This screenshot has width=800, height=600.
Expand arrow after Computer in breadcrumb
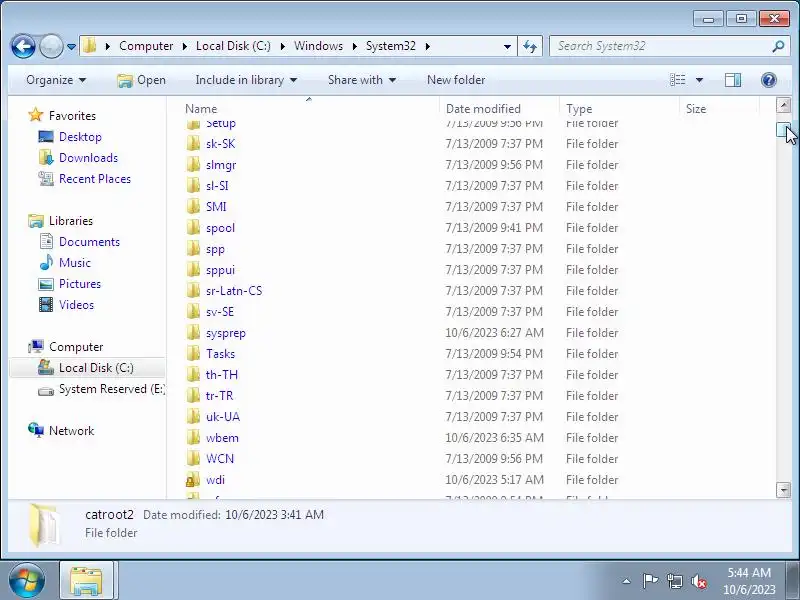[x=185, y=46]
